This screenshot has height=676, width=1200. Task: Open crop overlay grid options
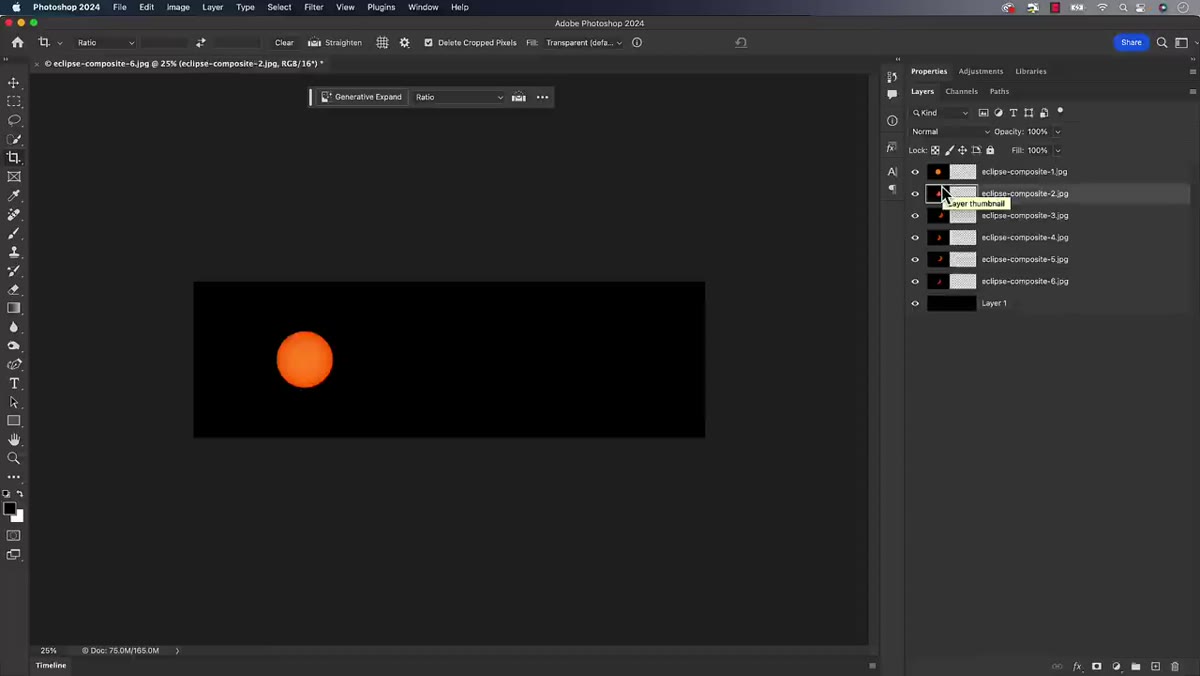(x=382, y=43)
